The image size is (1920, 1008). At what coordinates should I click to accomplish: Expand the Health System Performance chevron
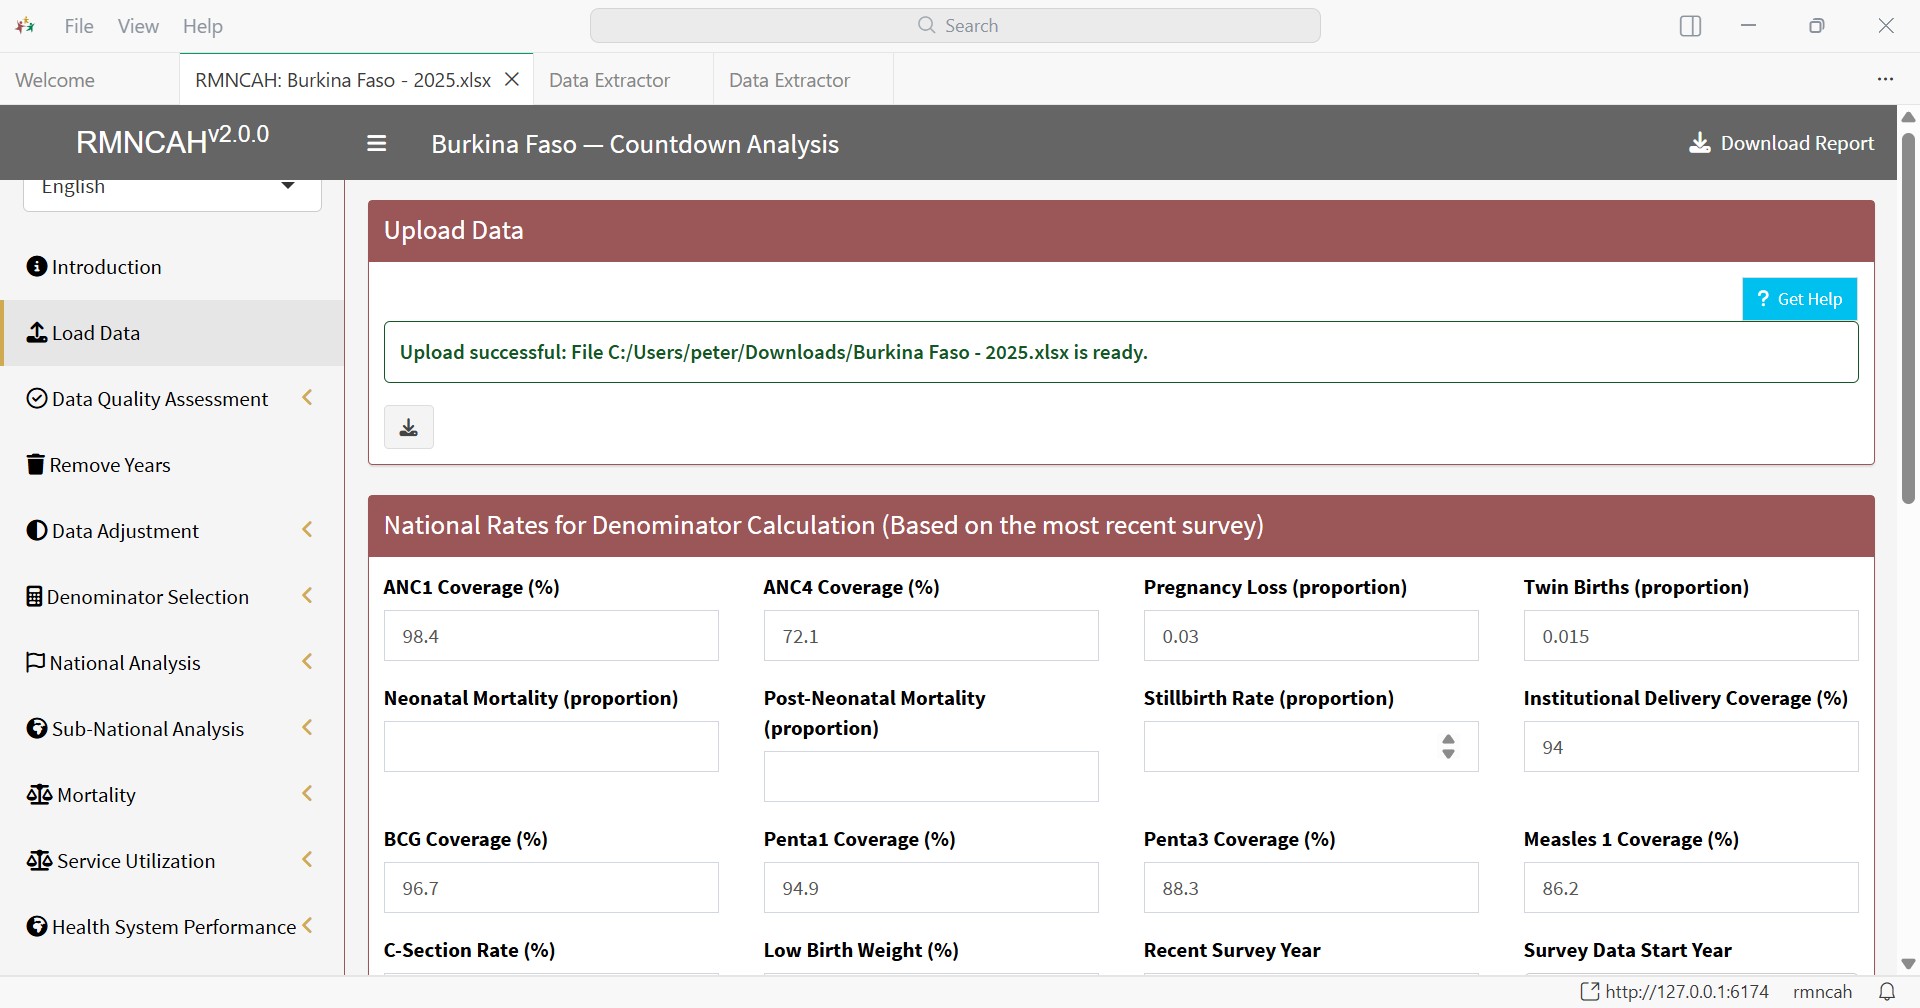(308, 926)
